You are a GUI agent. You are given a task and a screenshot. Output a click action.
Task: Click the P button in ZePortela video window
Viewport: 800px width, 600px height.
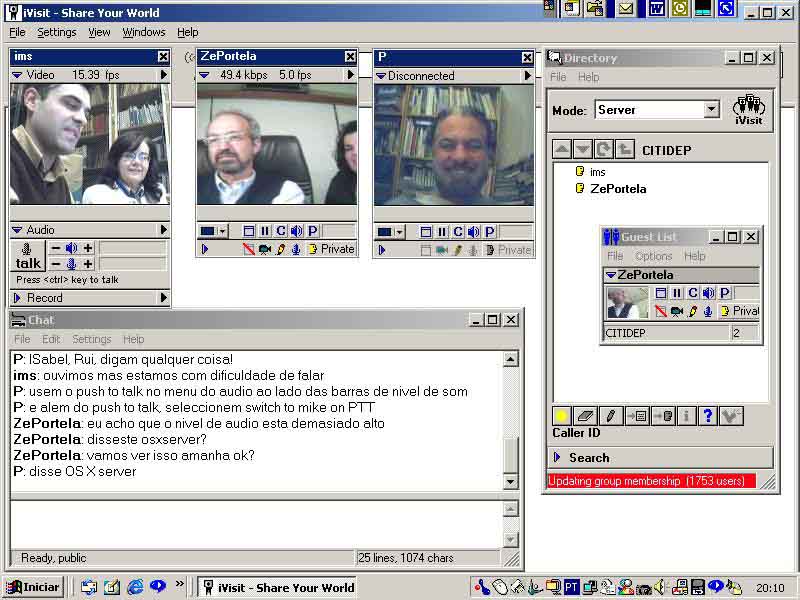[313, 231]
